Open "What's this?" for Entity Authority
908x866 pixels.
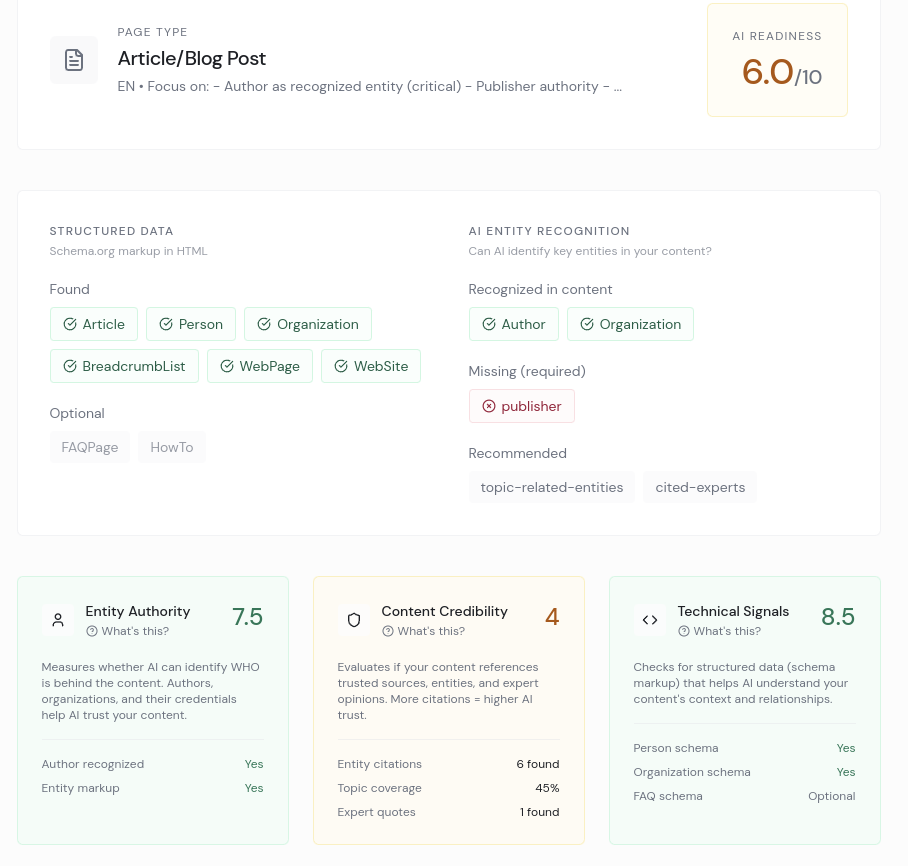pyautogui.click(x=135, y=631)
